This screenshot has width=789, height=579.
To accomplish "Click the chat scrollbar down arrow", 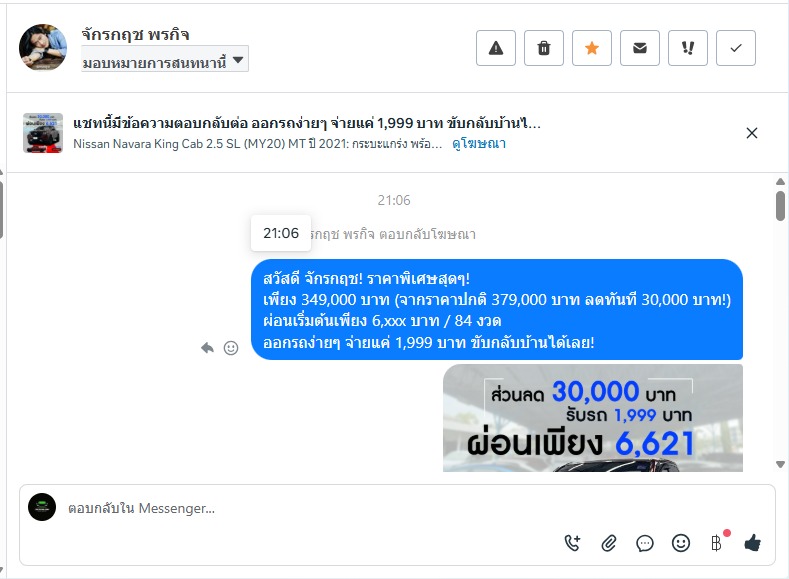I will click(780, 464).
